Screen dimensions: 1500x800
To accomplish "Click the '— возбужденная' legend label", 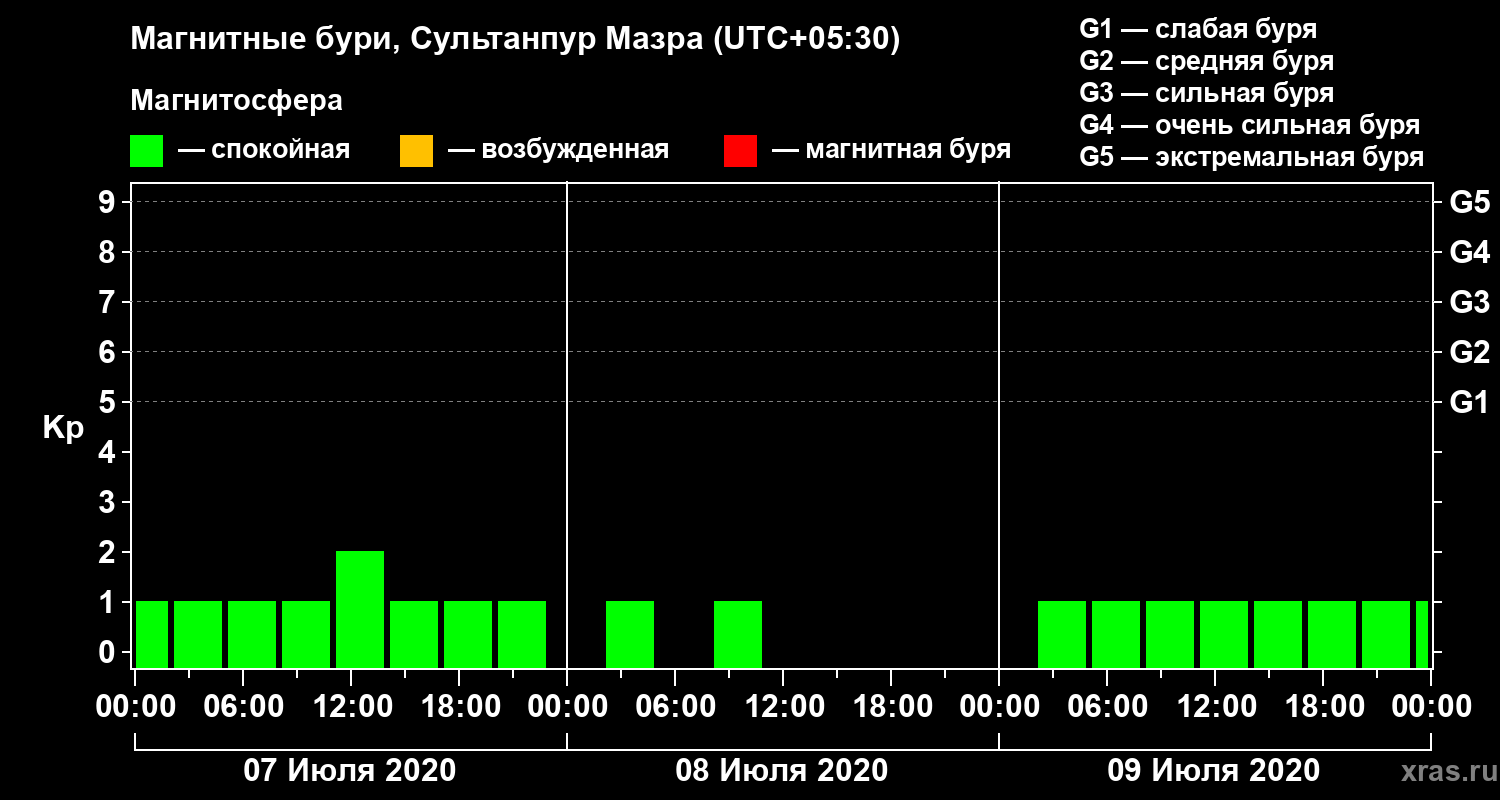I will click(x=558, y=151).
